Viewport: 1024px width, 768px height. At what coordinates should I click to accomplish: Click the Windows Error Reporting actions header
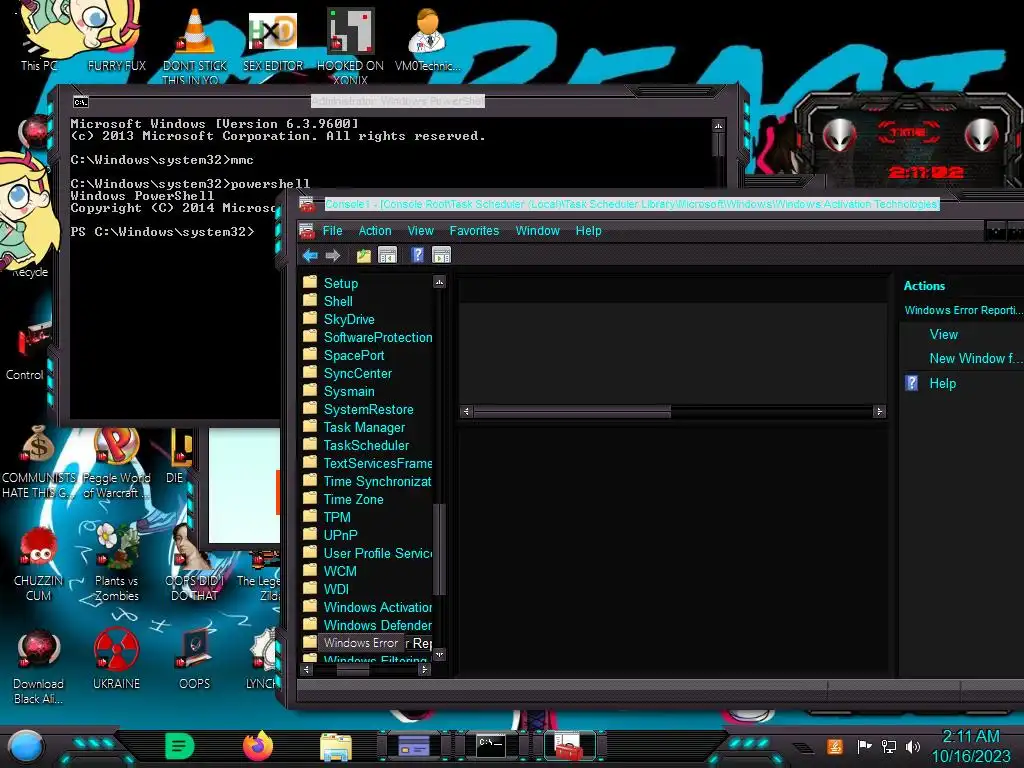tap(963, 310)
